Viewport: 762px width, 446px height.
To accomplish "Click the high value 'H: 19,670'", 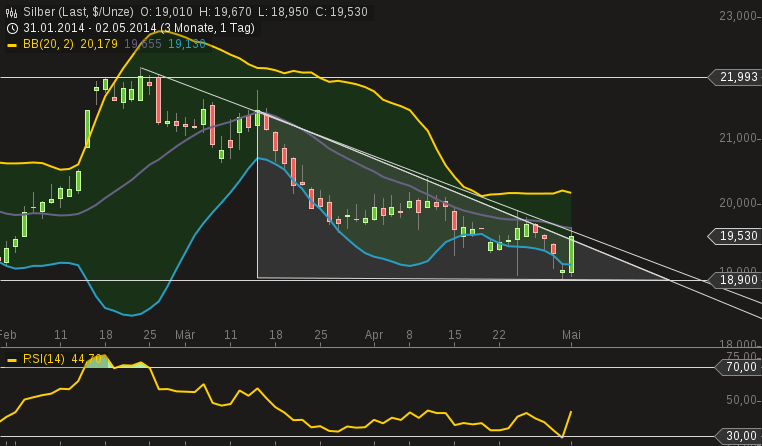I will [224, 12].
